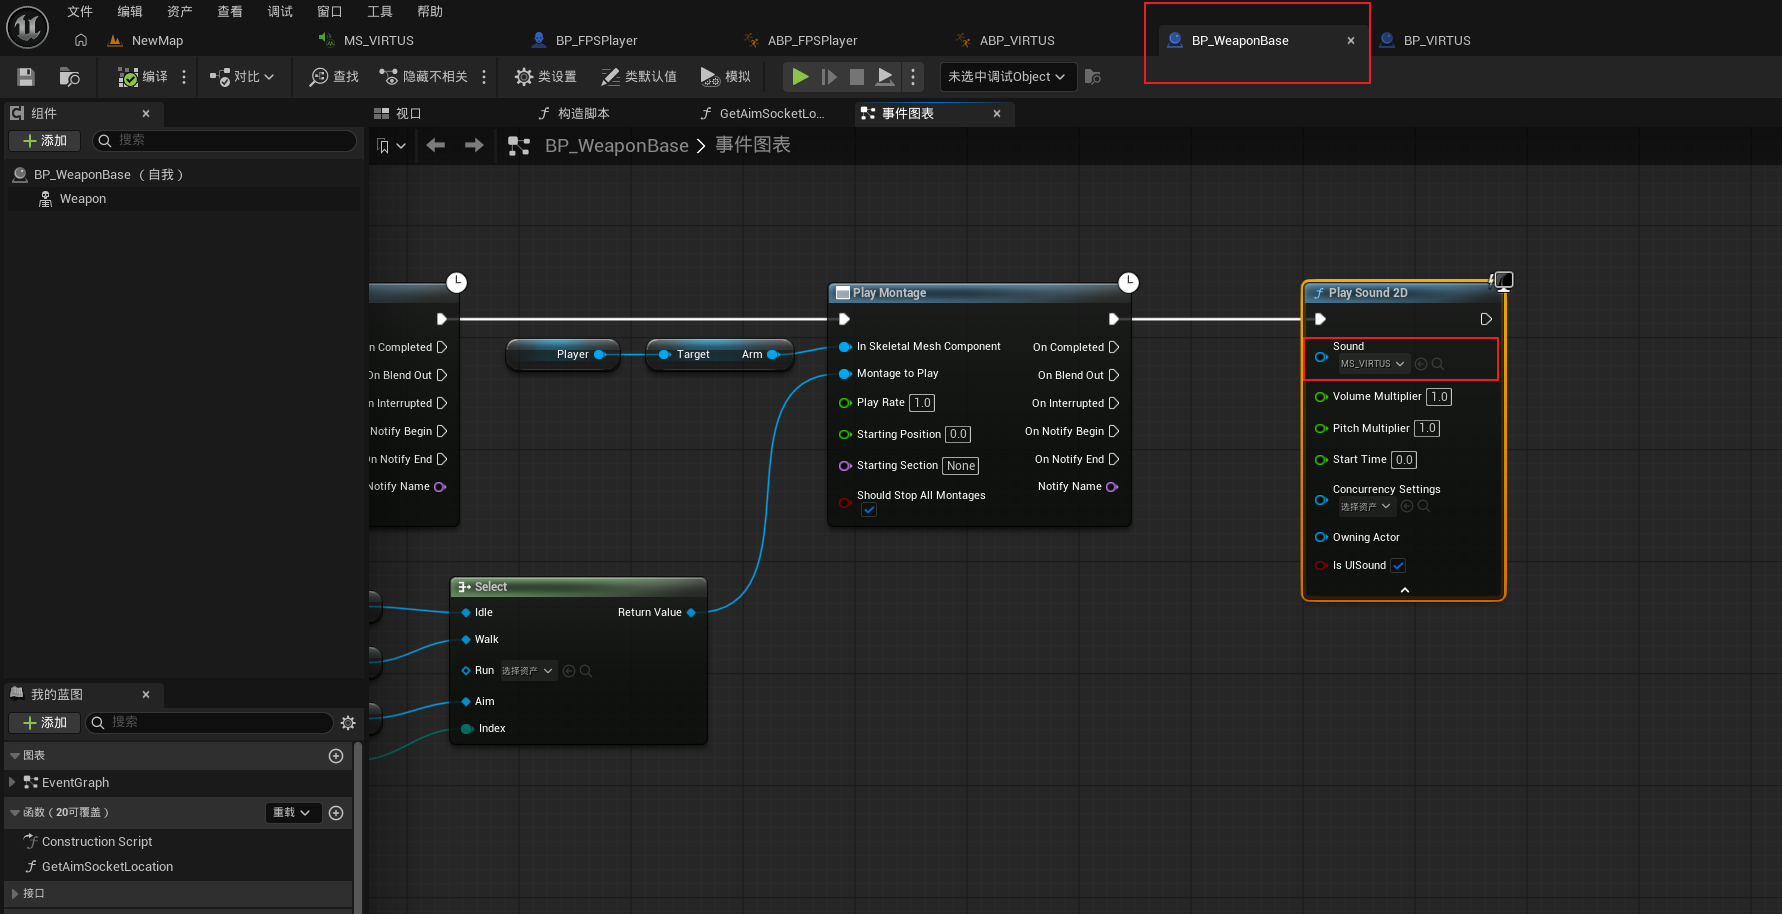Expand the Interfaces (接口) section
This screenshot has height=914, width=1782.
[14, 894]
